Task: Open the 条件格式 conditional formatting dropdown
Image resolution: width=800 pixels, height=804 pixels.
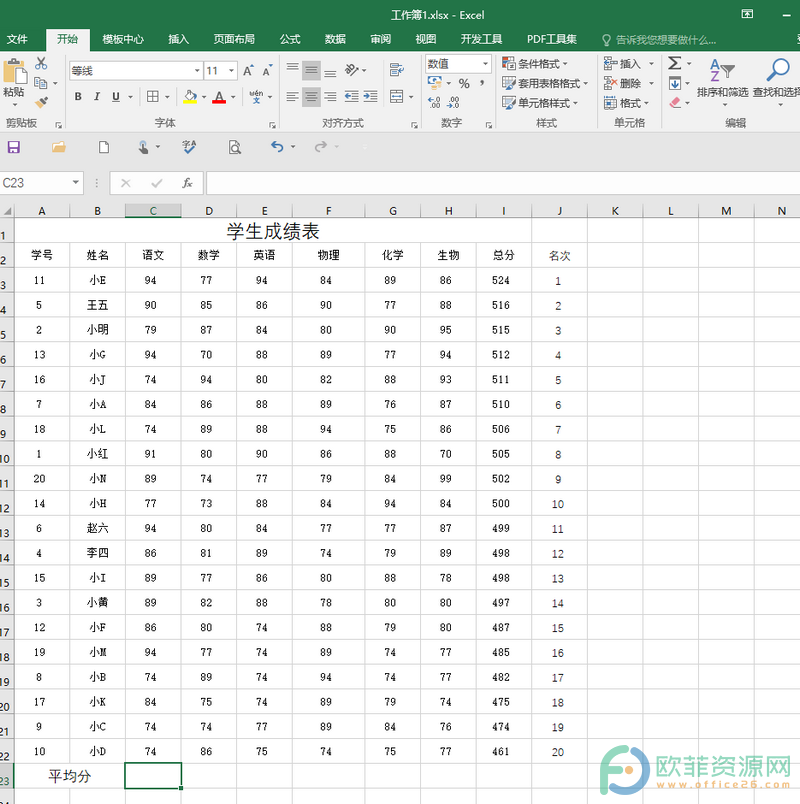Action: [535, 64]
